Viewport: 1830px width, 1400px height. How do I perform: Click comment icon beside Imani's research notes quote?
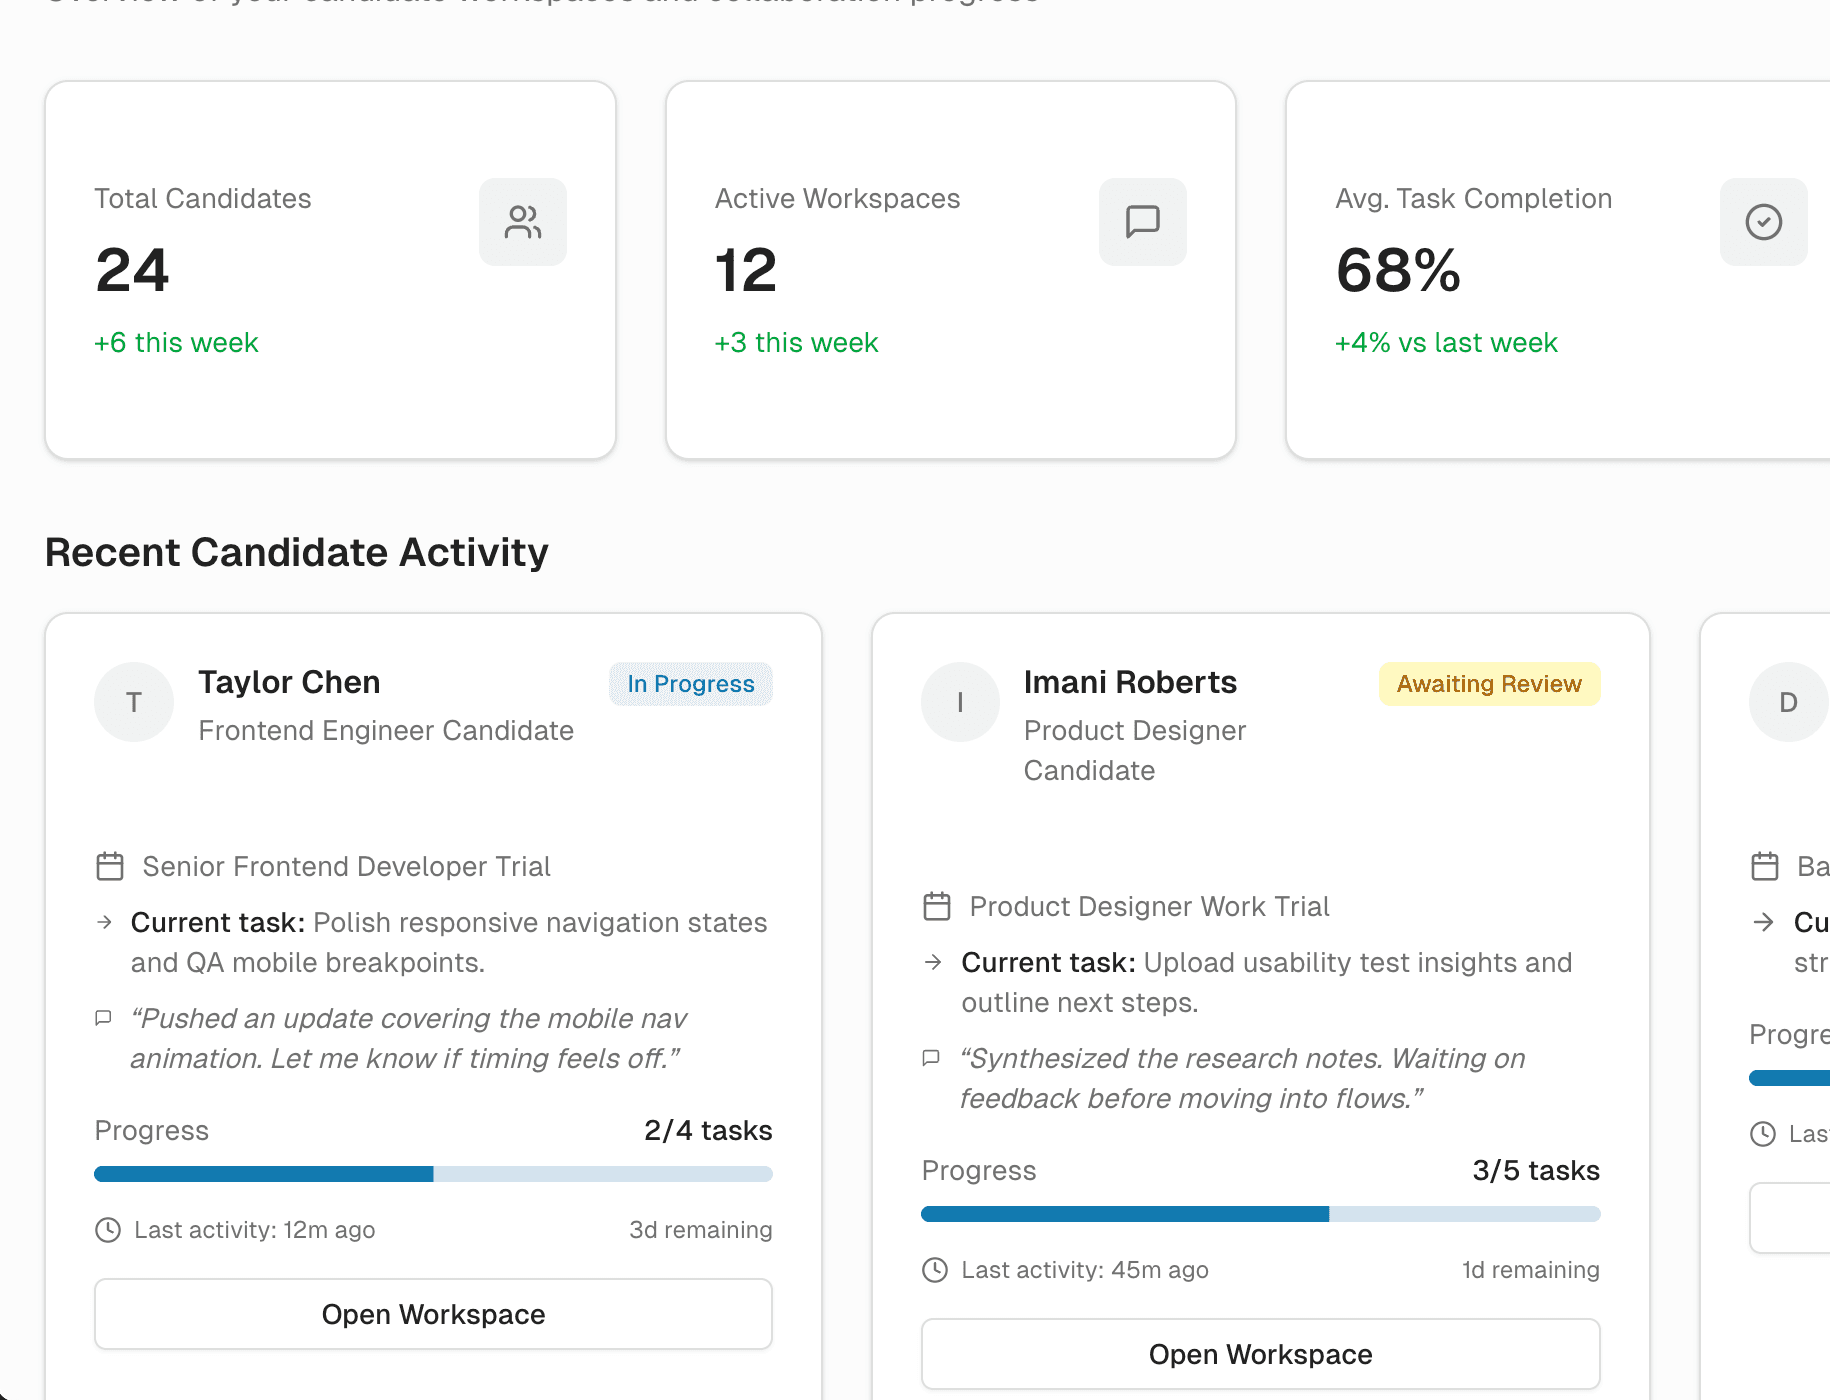tap(931, 1058)
